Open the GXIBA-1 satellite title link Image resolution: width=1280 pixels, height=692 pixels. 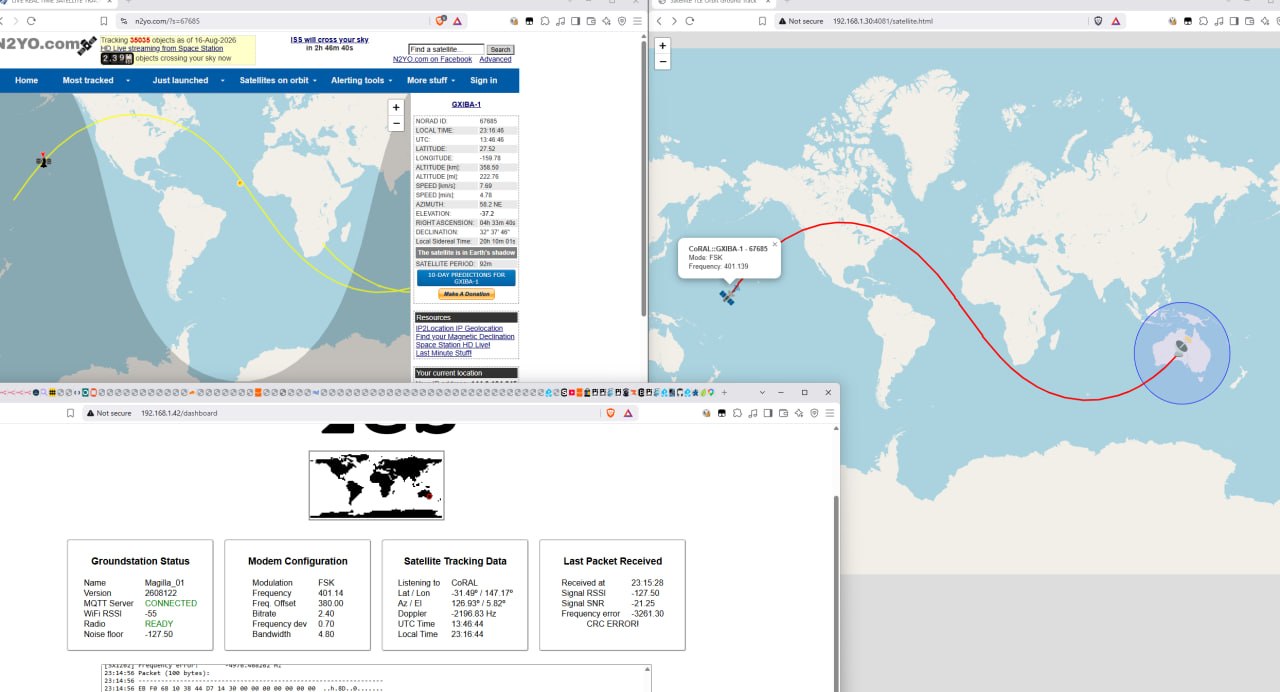[466, 104]
